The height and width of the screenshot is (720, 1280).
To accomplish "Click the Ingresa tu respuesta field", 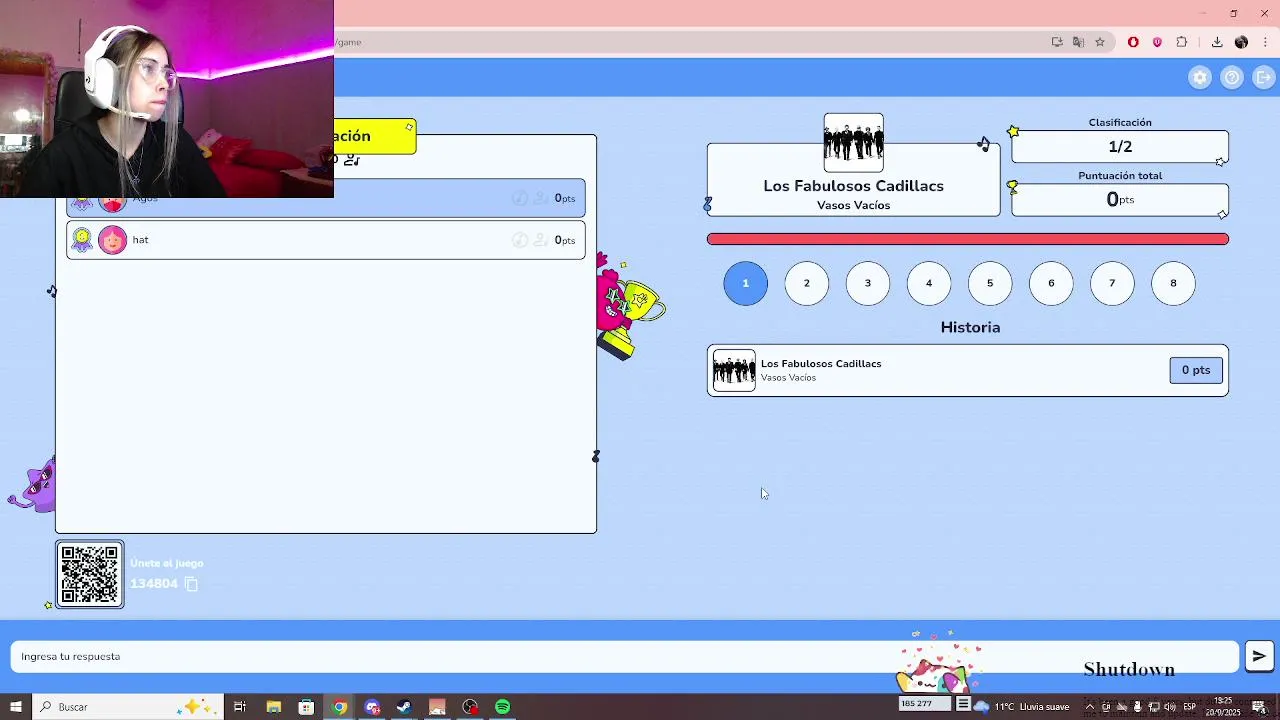I will (625, 656).
